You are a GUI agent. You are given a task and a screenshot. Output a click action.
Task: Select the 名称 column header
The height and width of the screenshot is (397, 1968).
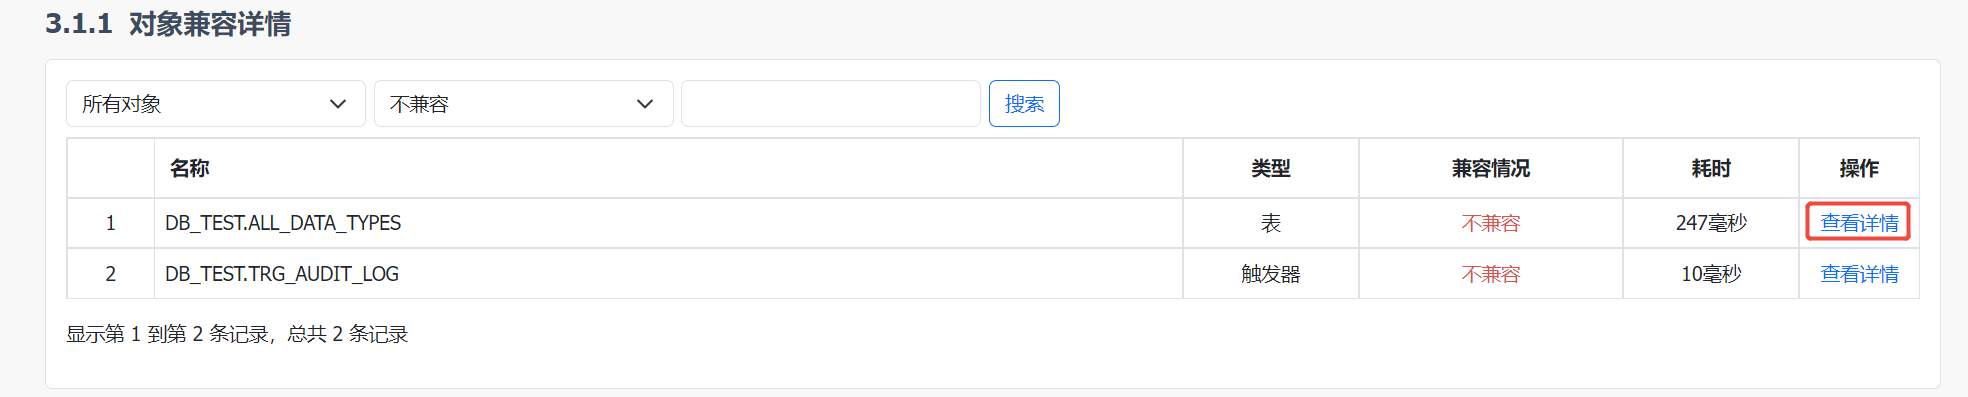tap(190, 168)
